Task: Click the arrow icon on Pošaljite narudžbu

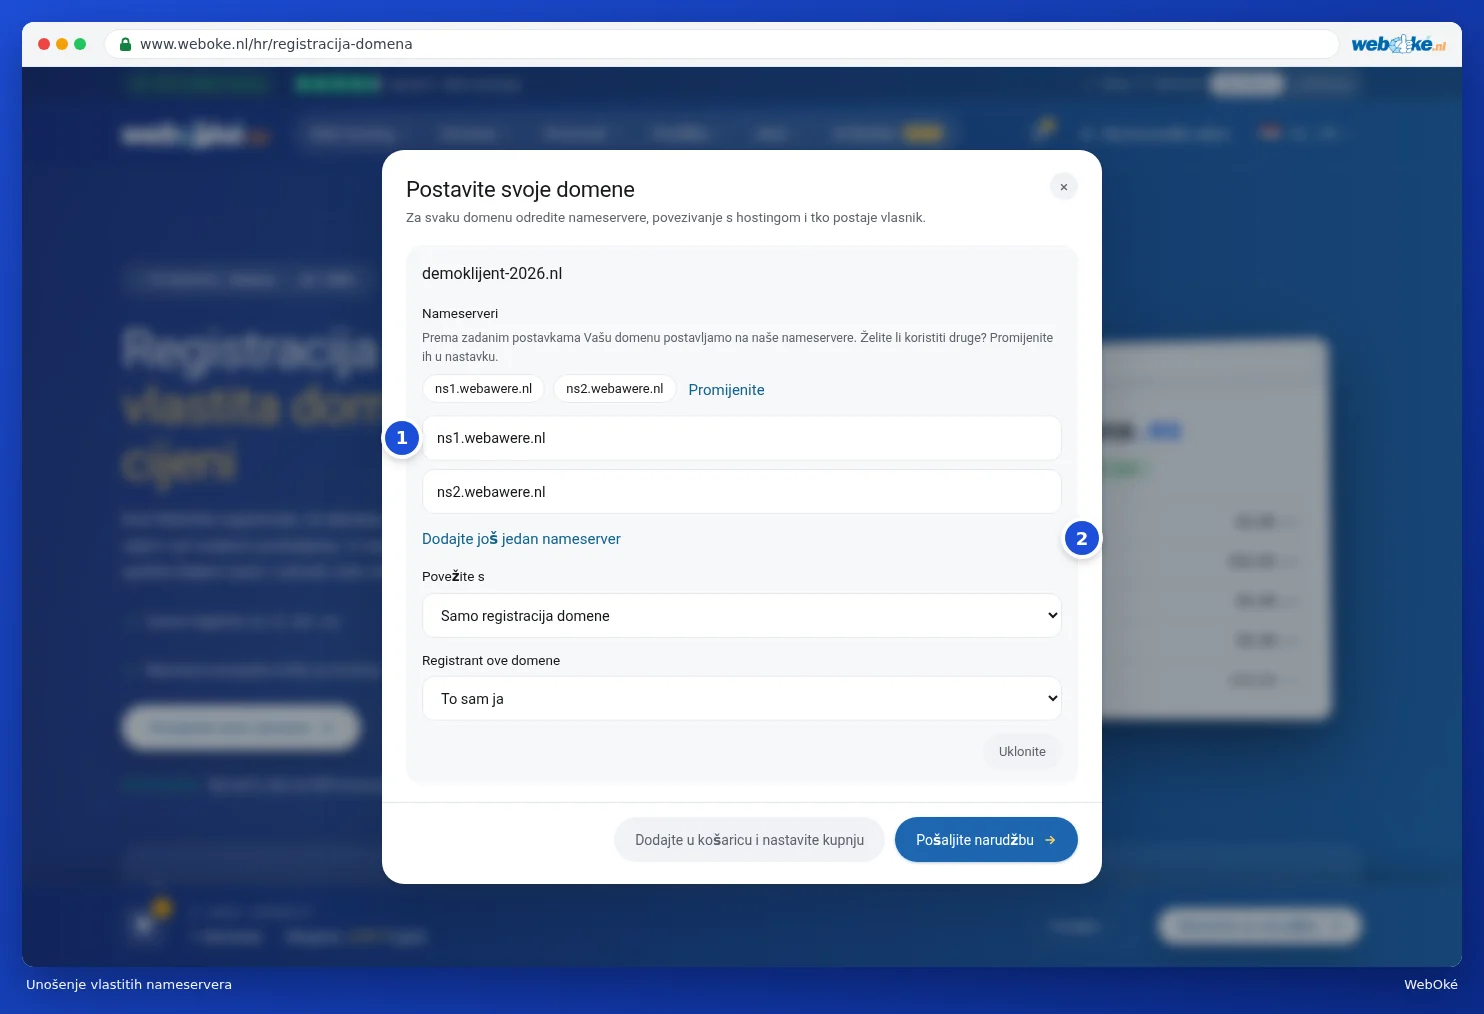Action: click(x=1050, y=840)
